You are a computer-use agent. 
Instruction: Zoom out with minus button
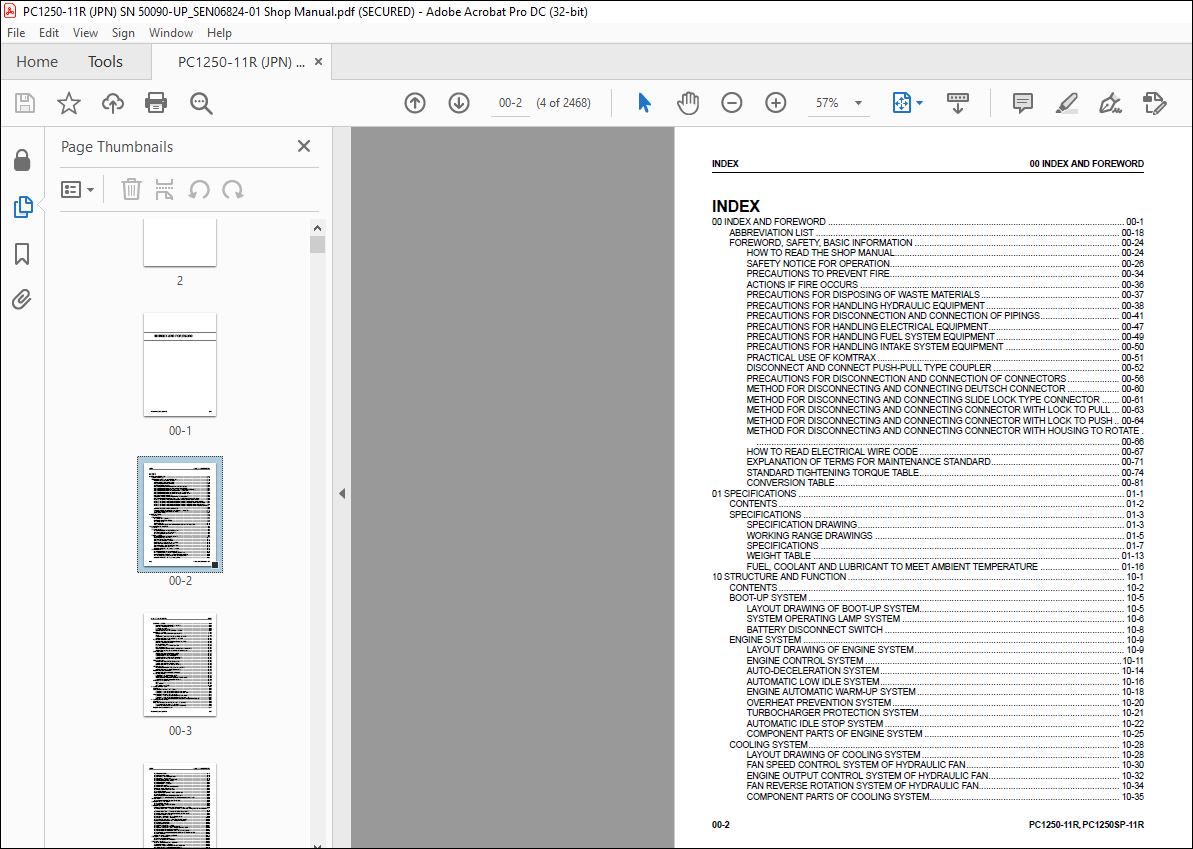pos(731,103)
